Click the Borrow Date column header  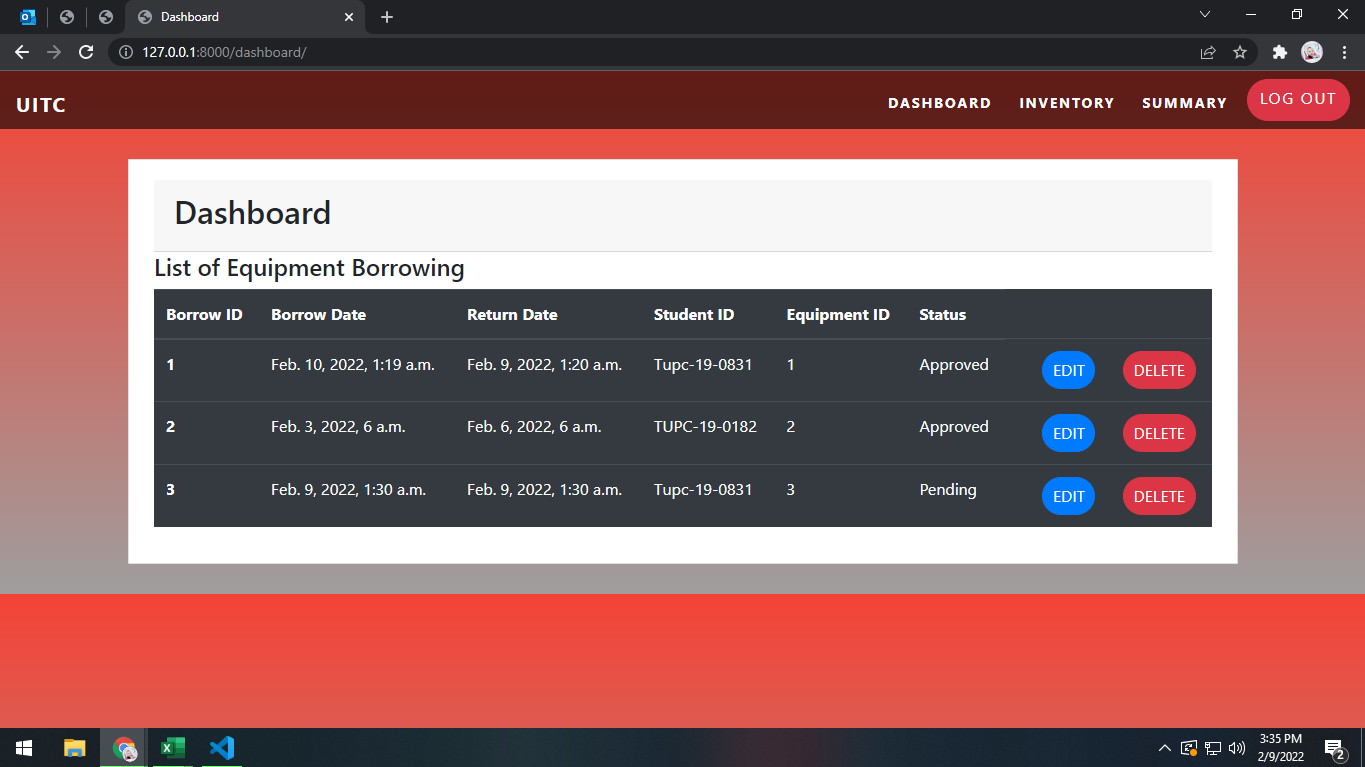pyautogui.click(x=318, y=314)
